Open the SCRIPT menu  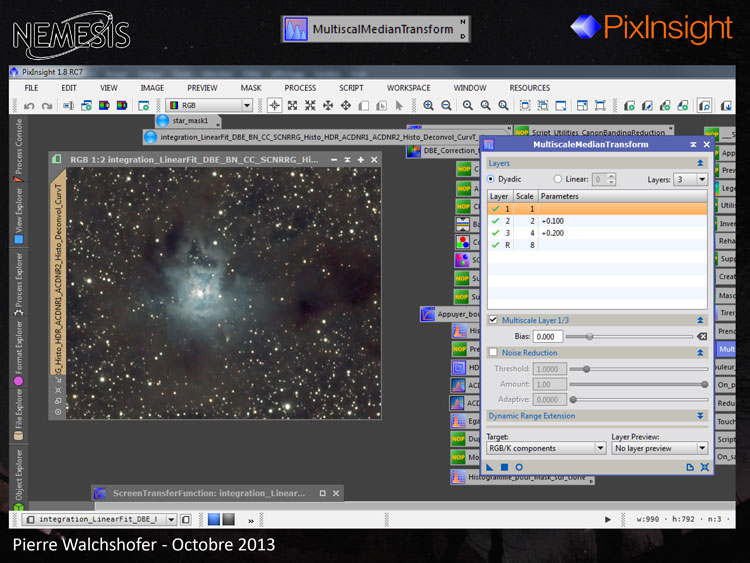point(351,88)
